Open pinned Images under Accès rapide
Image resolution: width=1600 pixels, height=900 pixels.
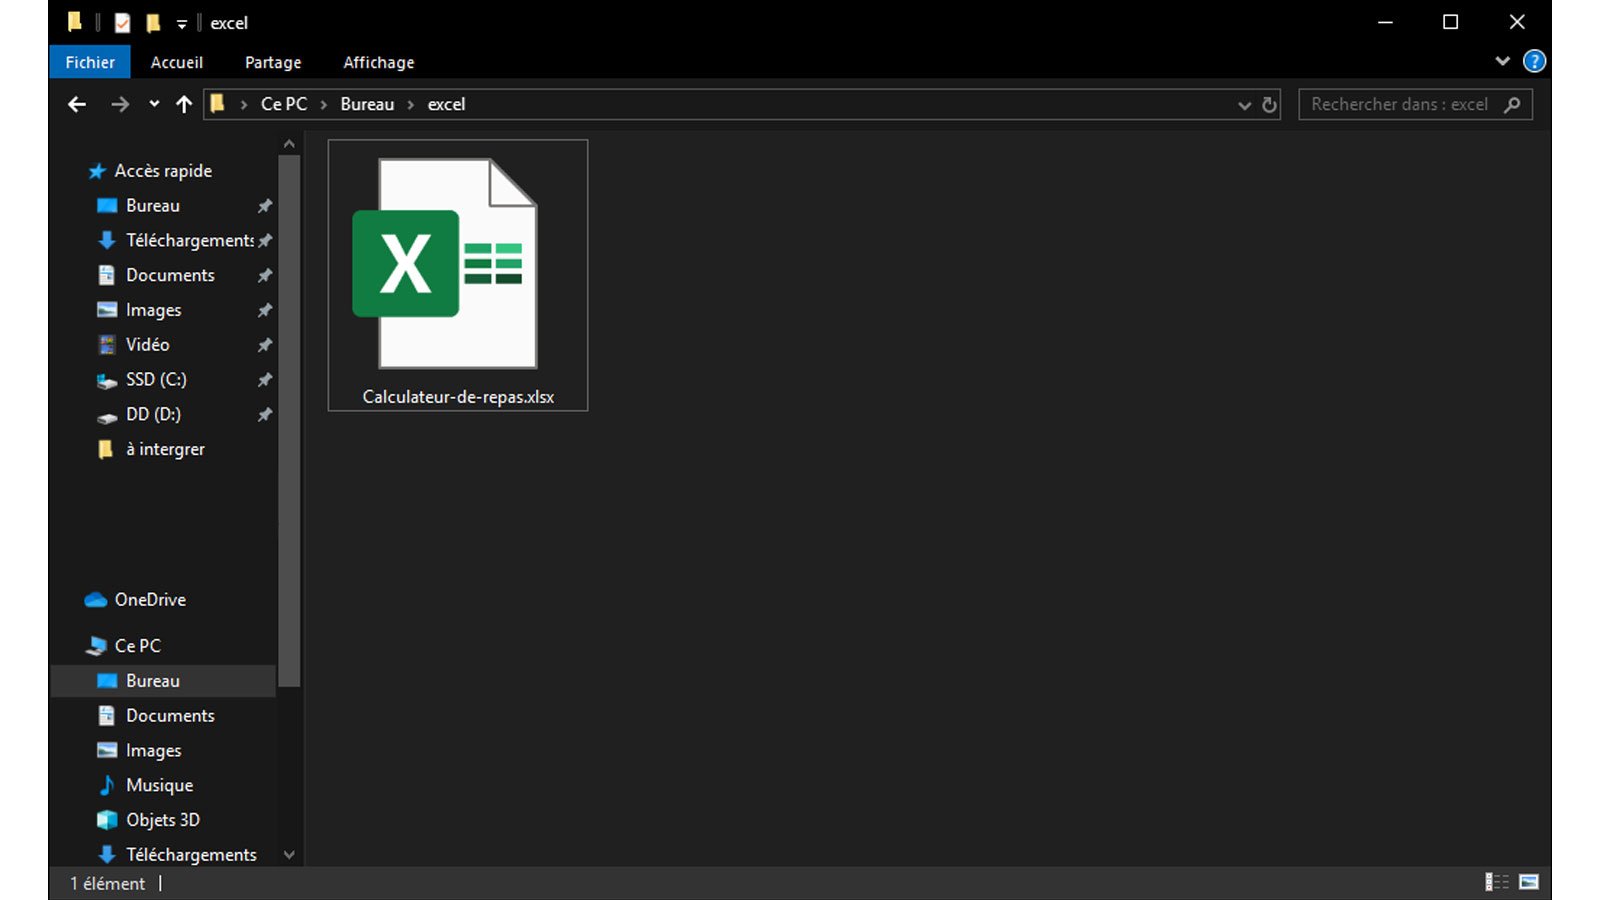(x=153, y=310)
